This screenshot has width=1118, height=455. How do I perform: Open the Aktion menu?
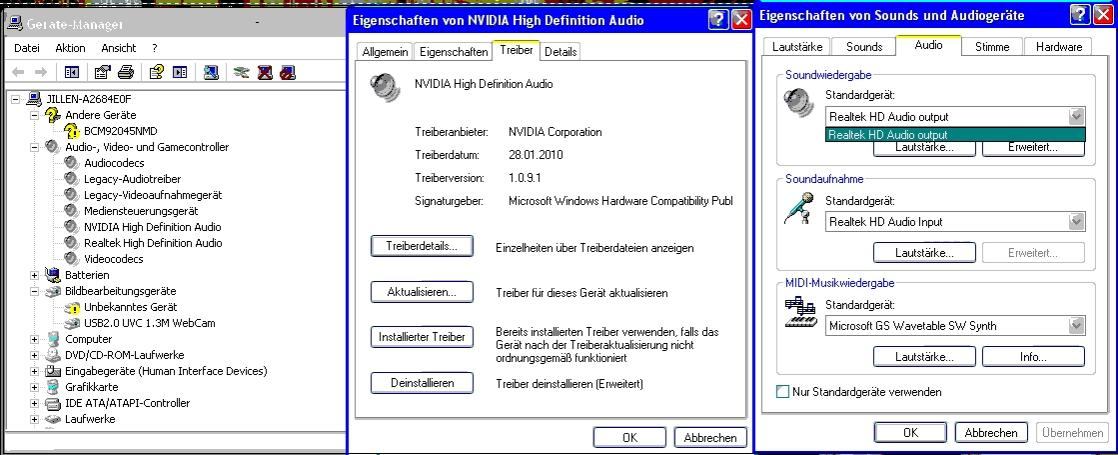pyautogui.click(x=70, y=48)
